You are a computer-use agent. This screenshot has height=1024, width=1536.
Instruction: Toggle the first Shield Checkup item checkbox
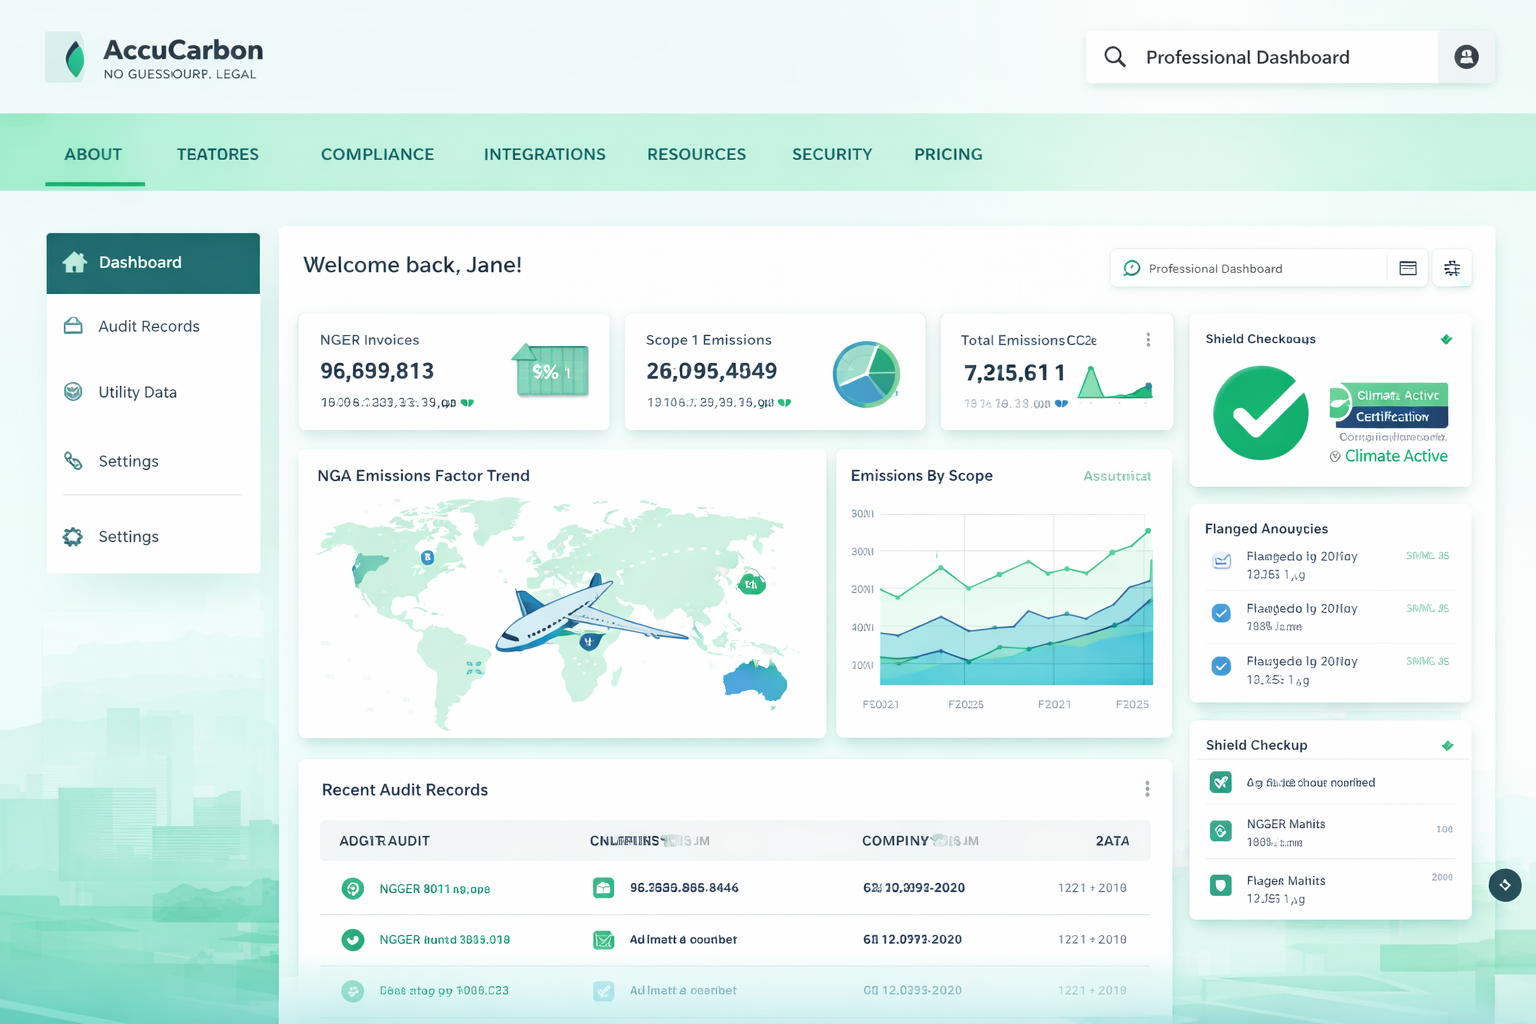point(1221,782)
